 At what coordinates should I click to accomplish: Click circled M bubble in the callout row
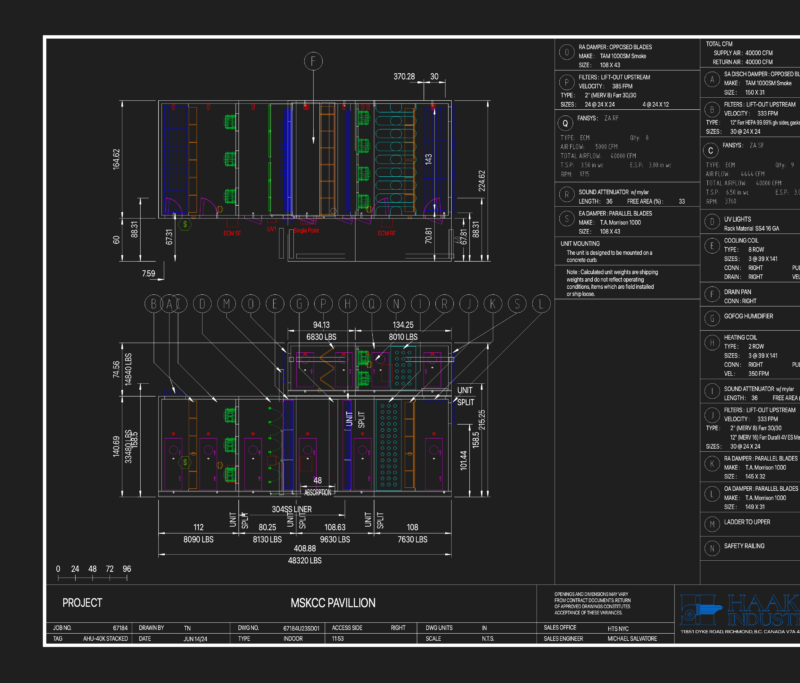227,304
